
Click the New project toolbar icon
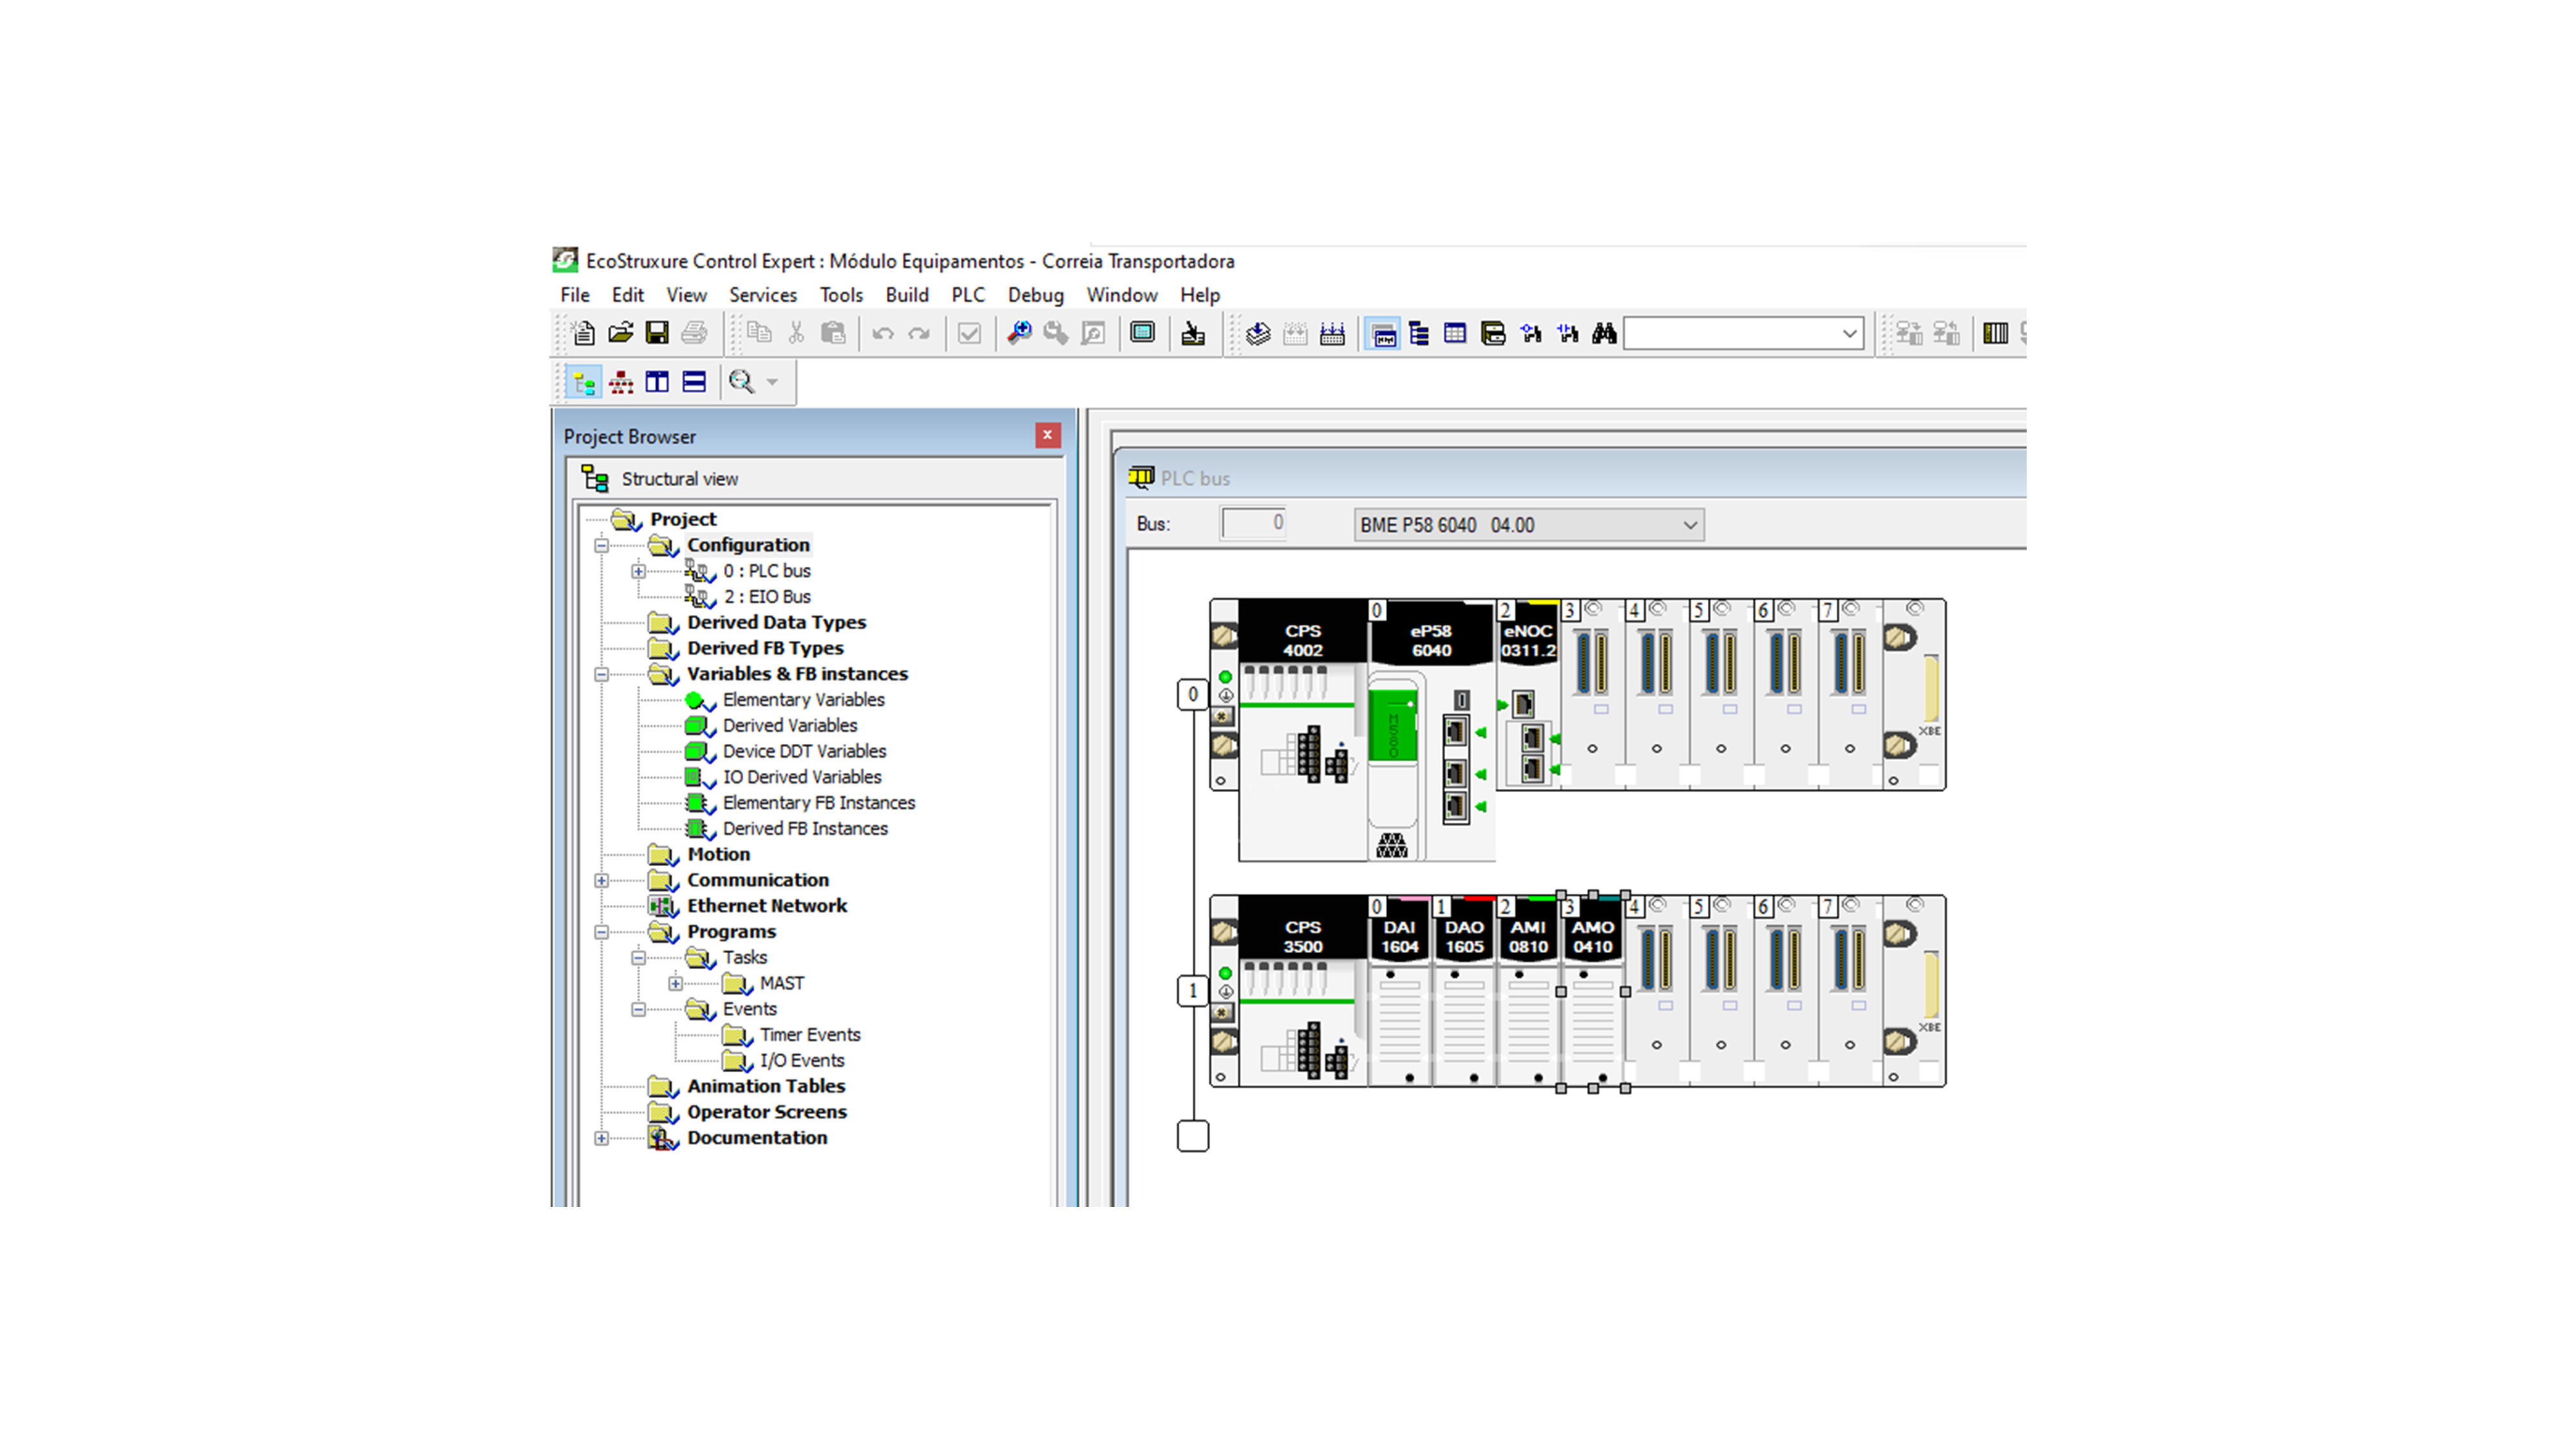coord(584,333)
